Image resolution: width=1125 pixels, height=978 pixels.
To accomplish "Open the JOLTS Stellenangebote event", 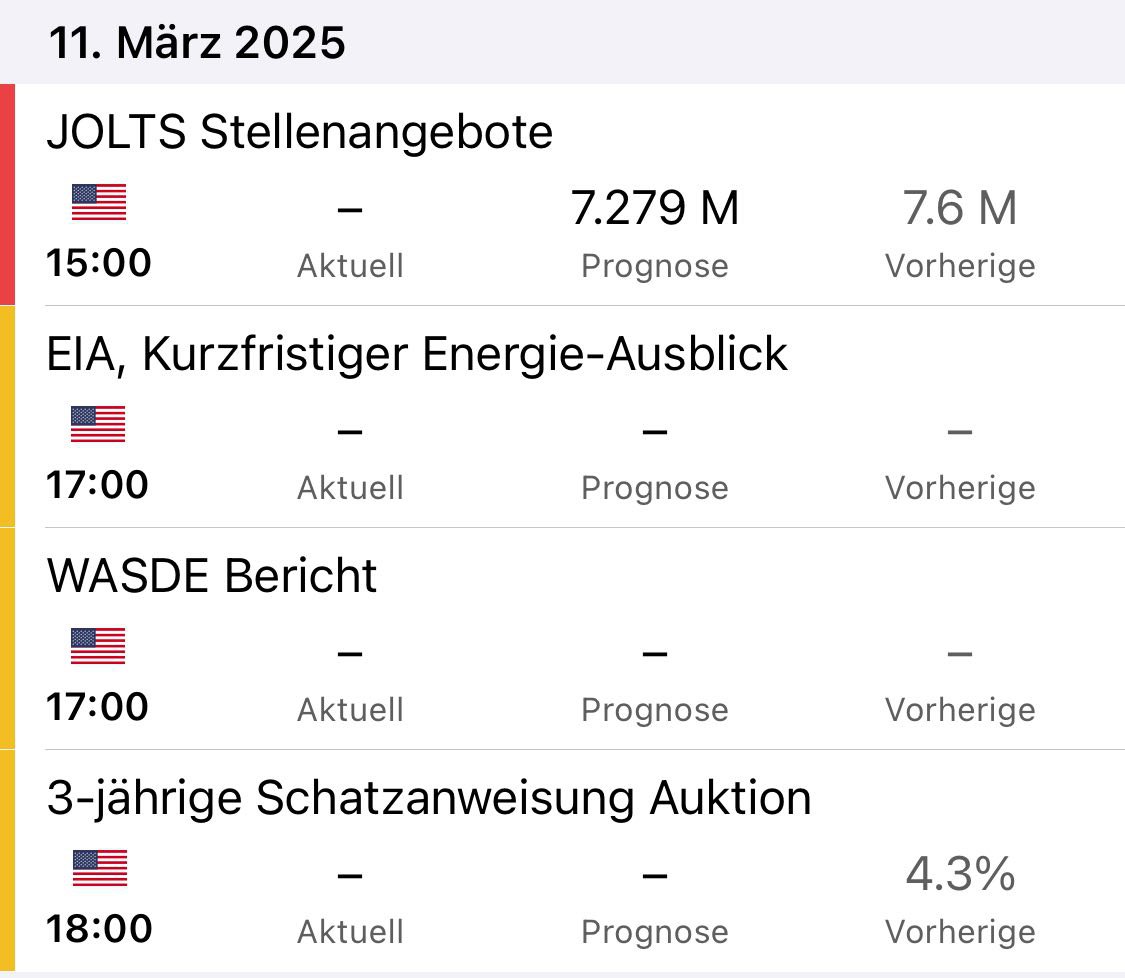I will [299, 132].
